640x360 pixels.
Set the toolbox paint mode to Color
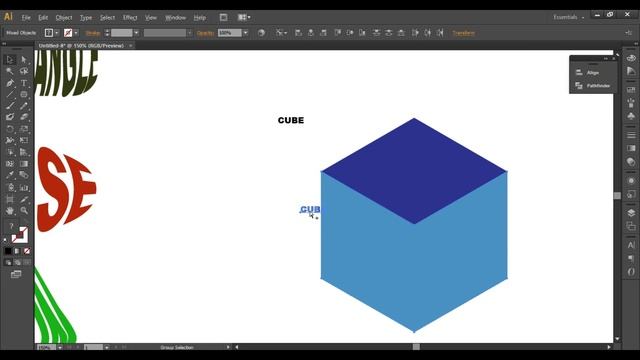pos(8,251)
